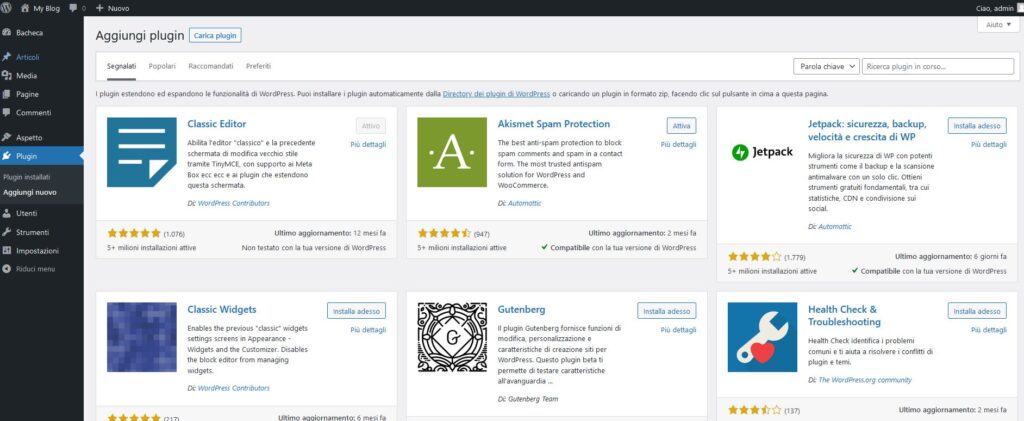Click Ciao, admin account menu
This screenshot has width=1024, height=421.
coord(999,8)
